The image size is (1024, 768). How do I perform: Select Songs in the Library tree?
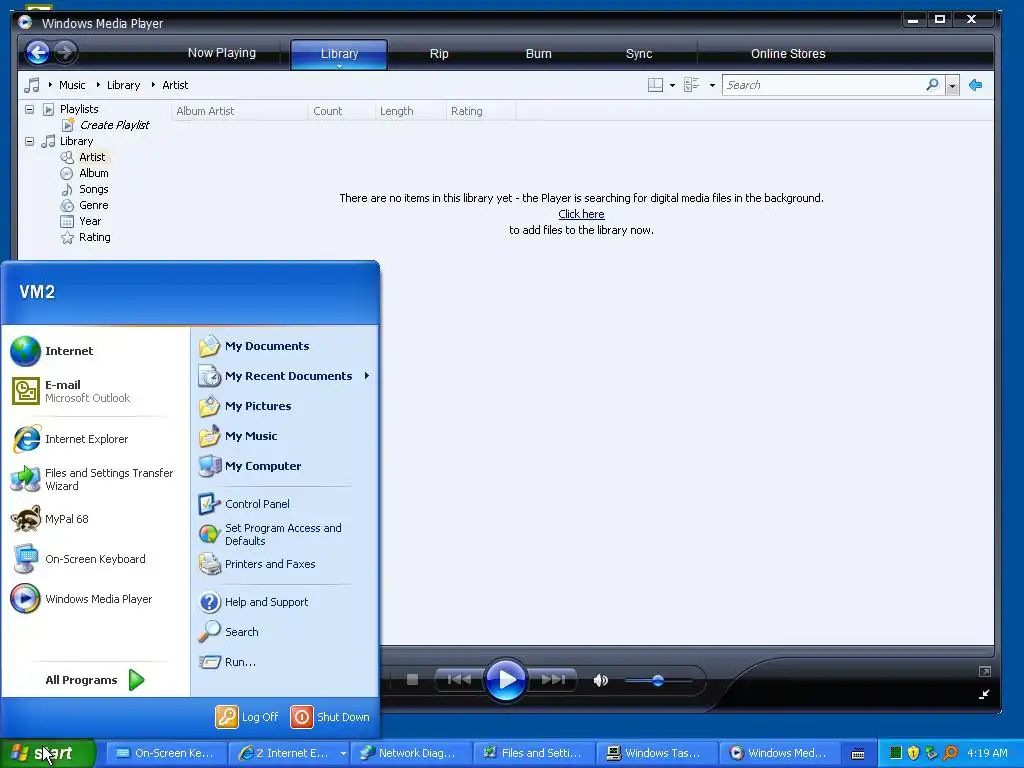tap(93, 189)
